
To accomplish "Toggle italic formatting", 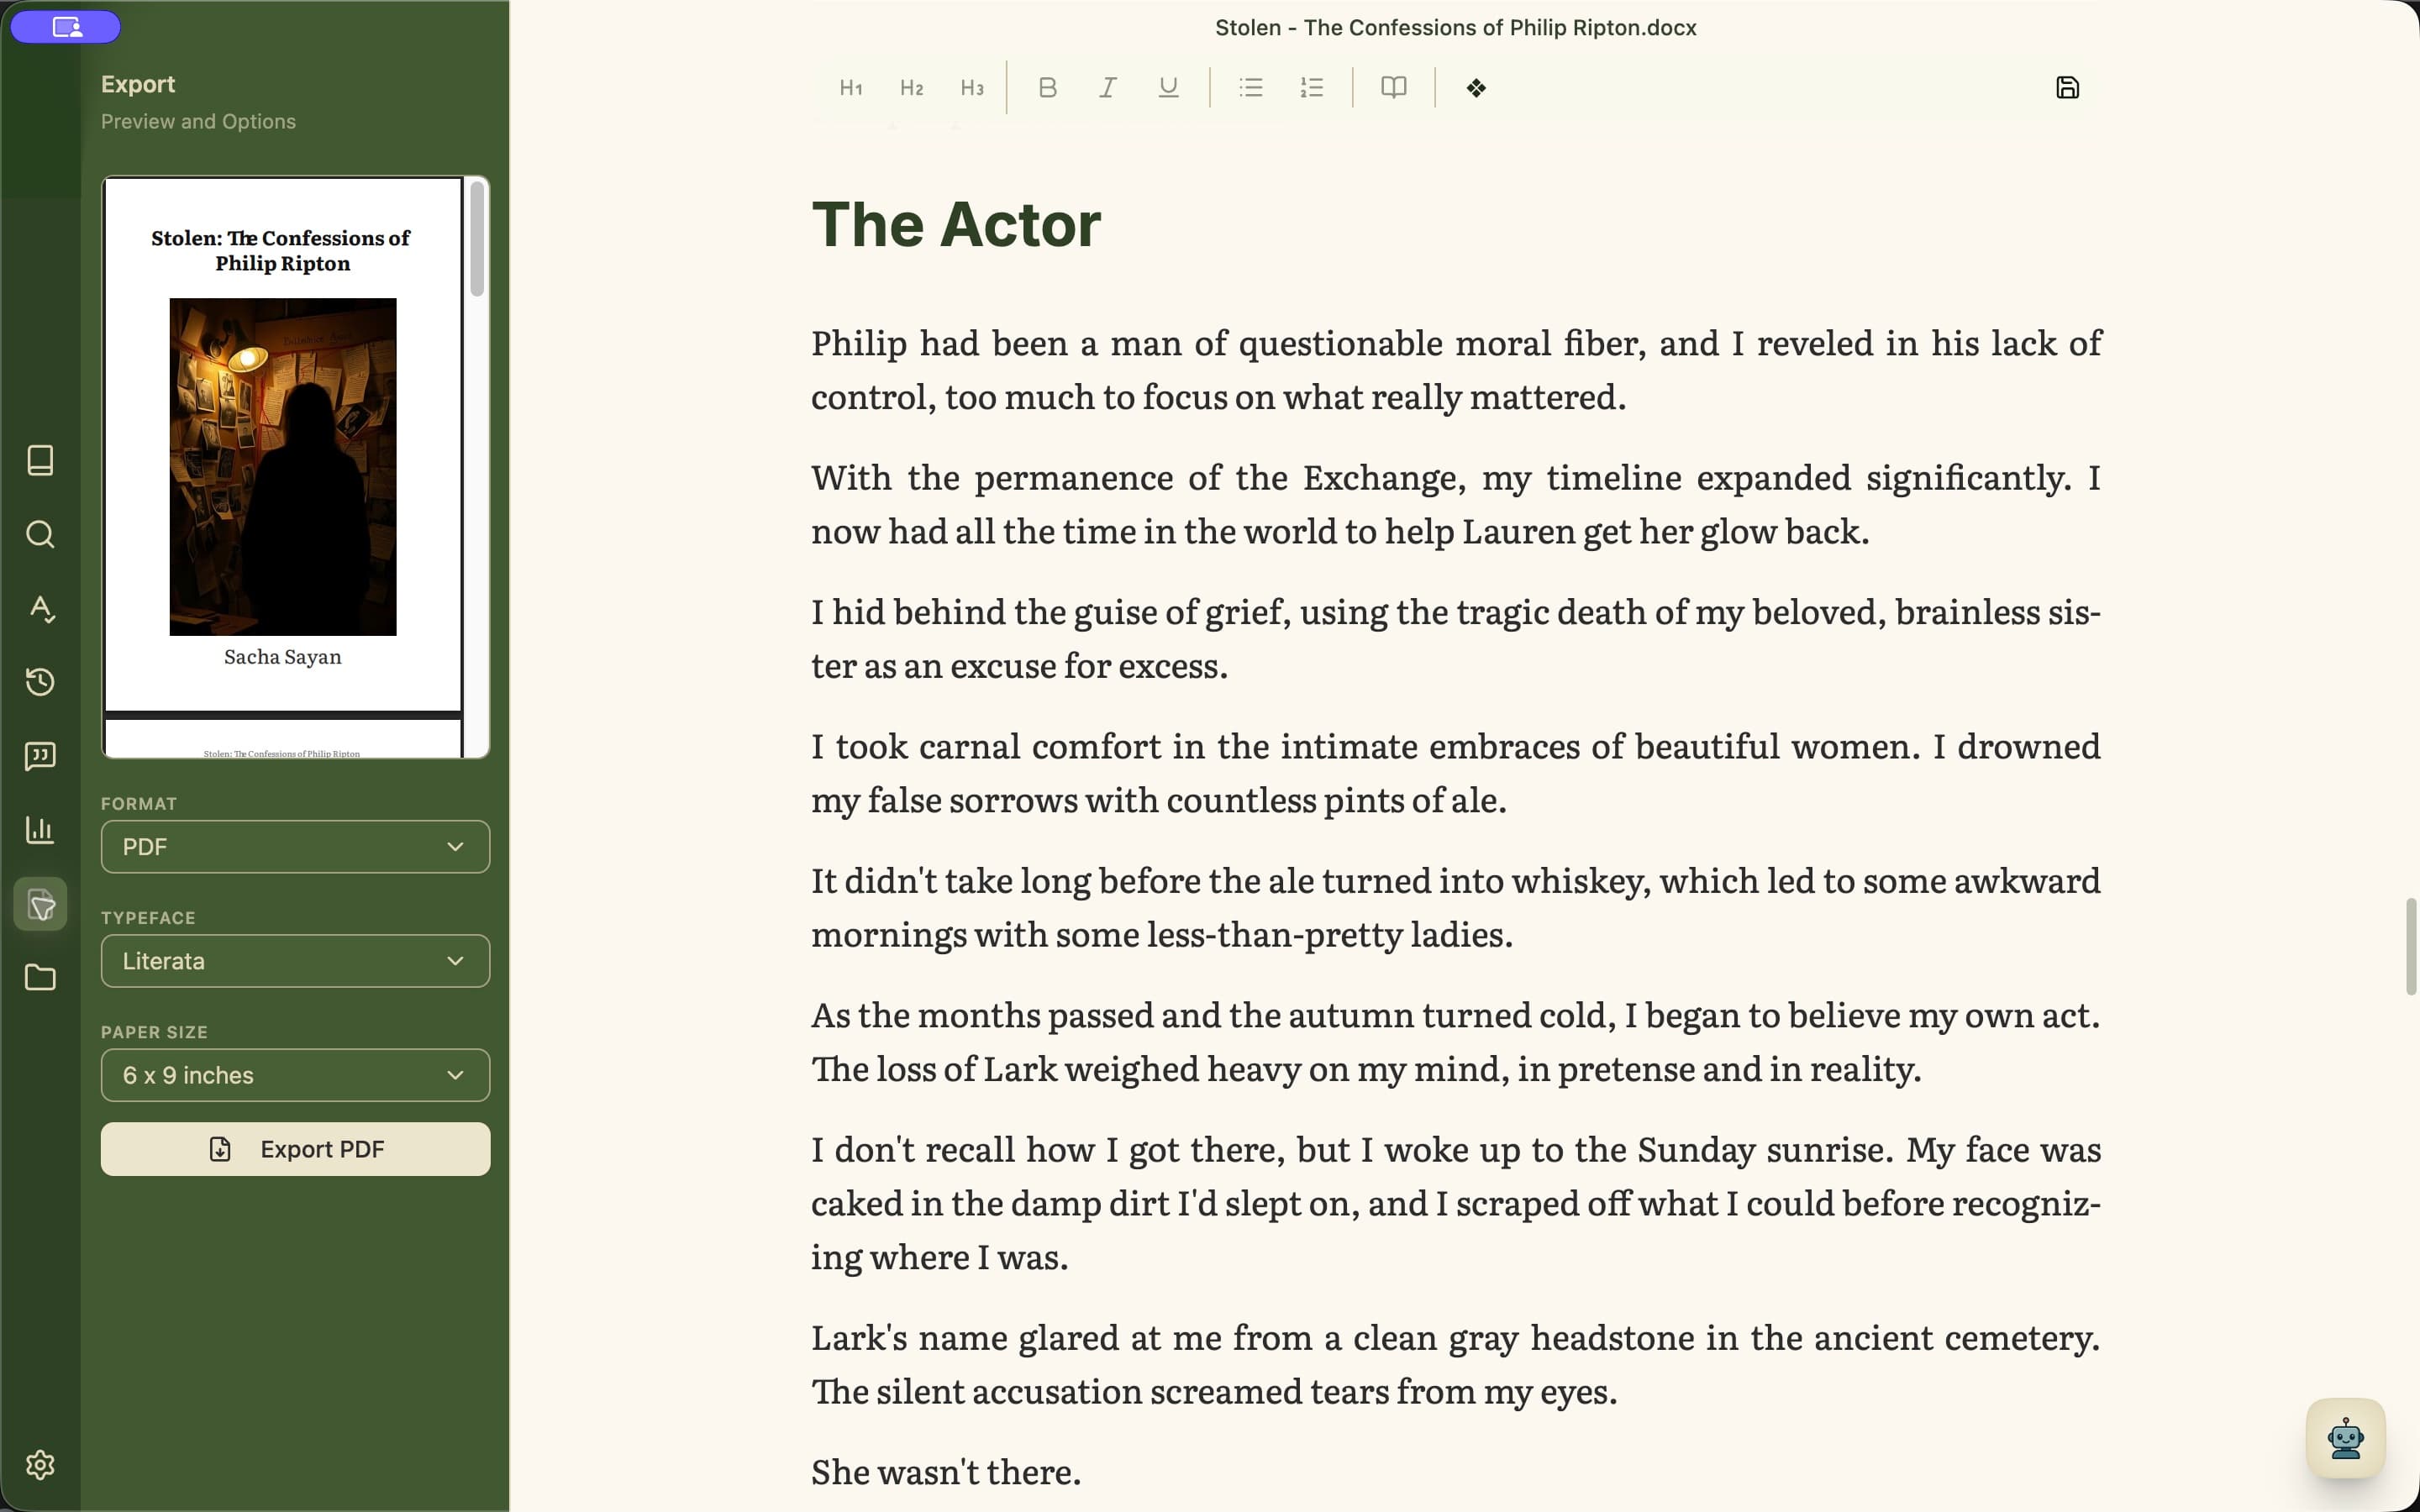I will pos(1108,88).
